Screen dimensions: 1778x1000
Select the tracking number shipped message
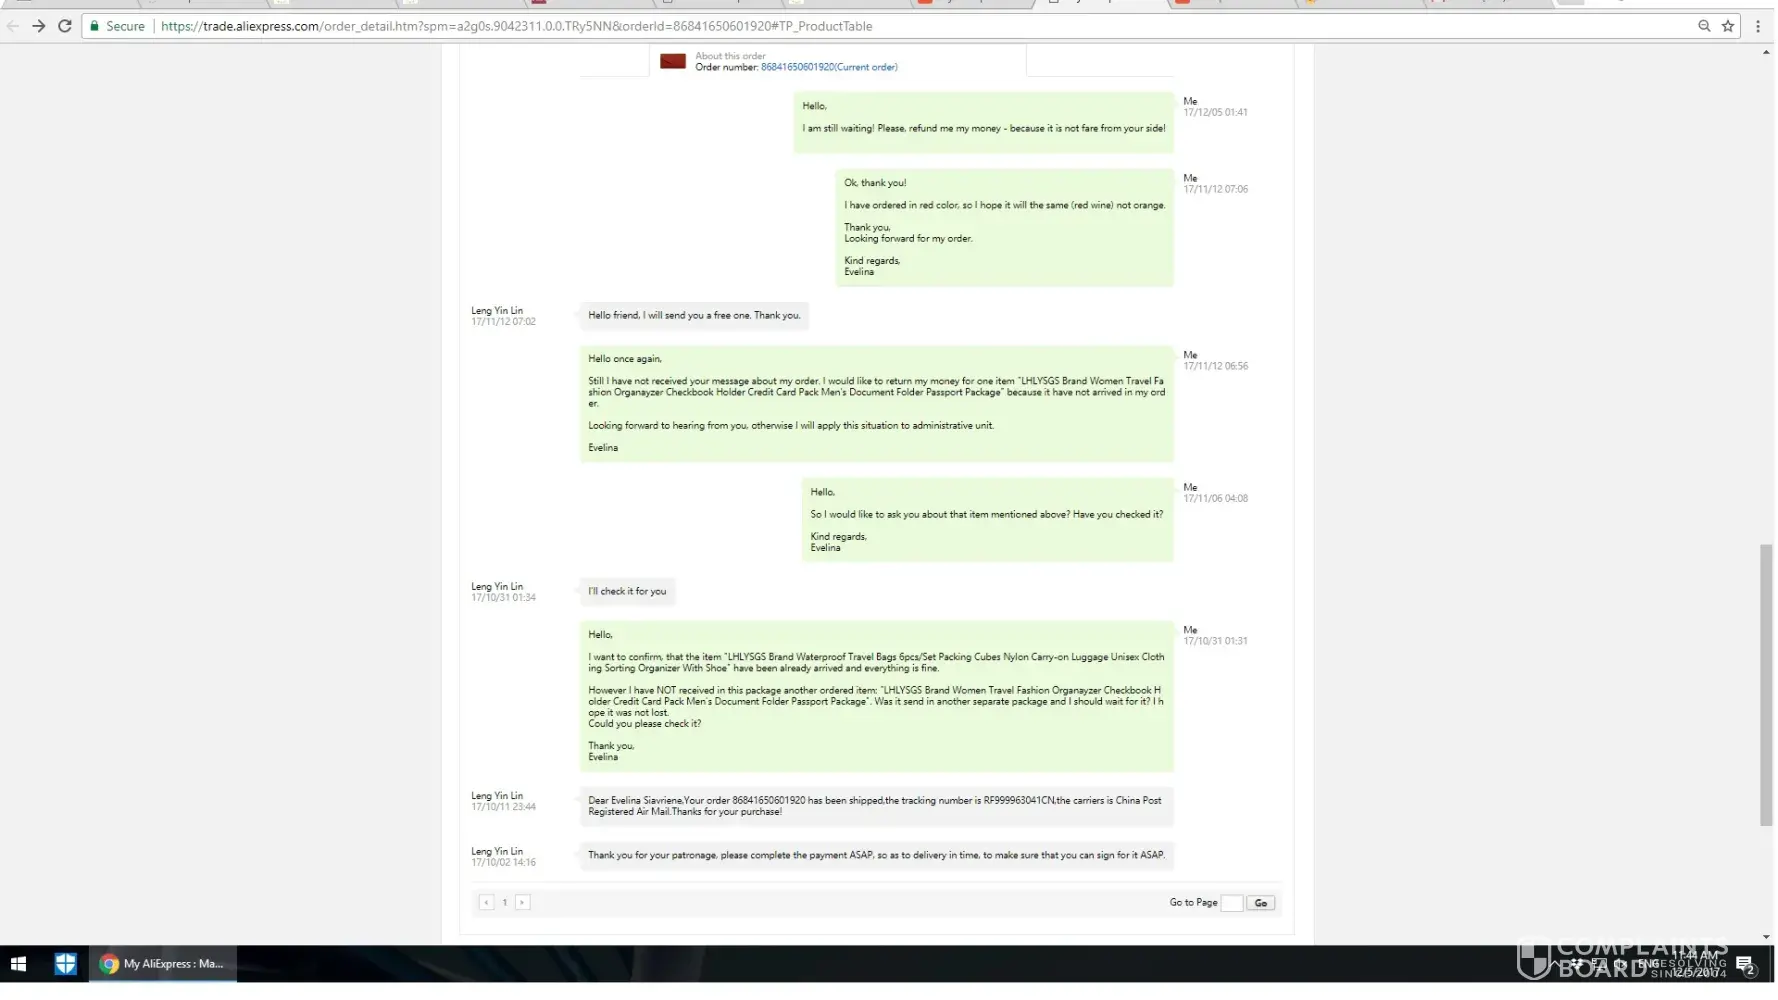[876, 806]
